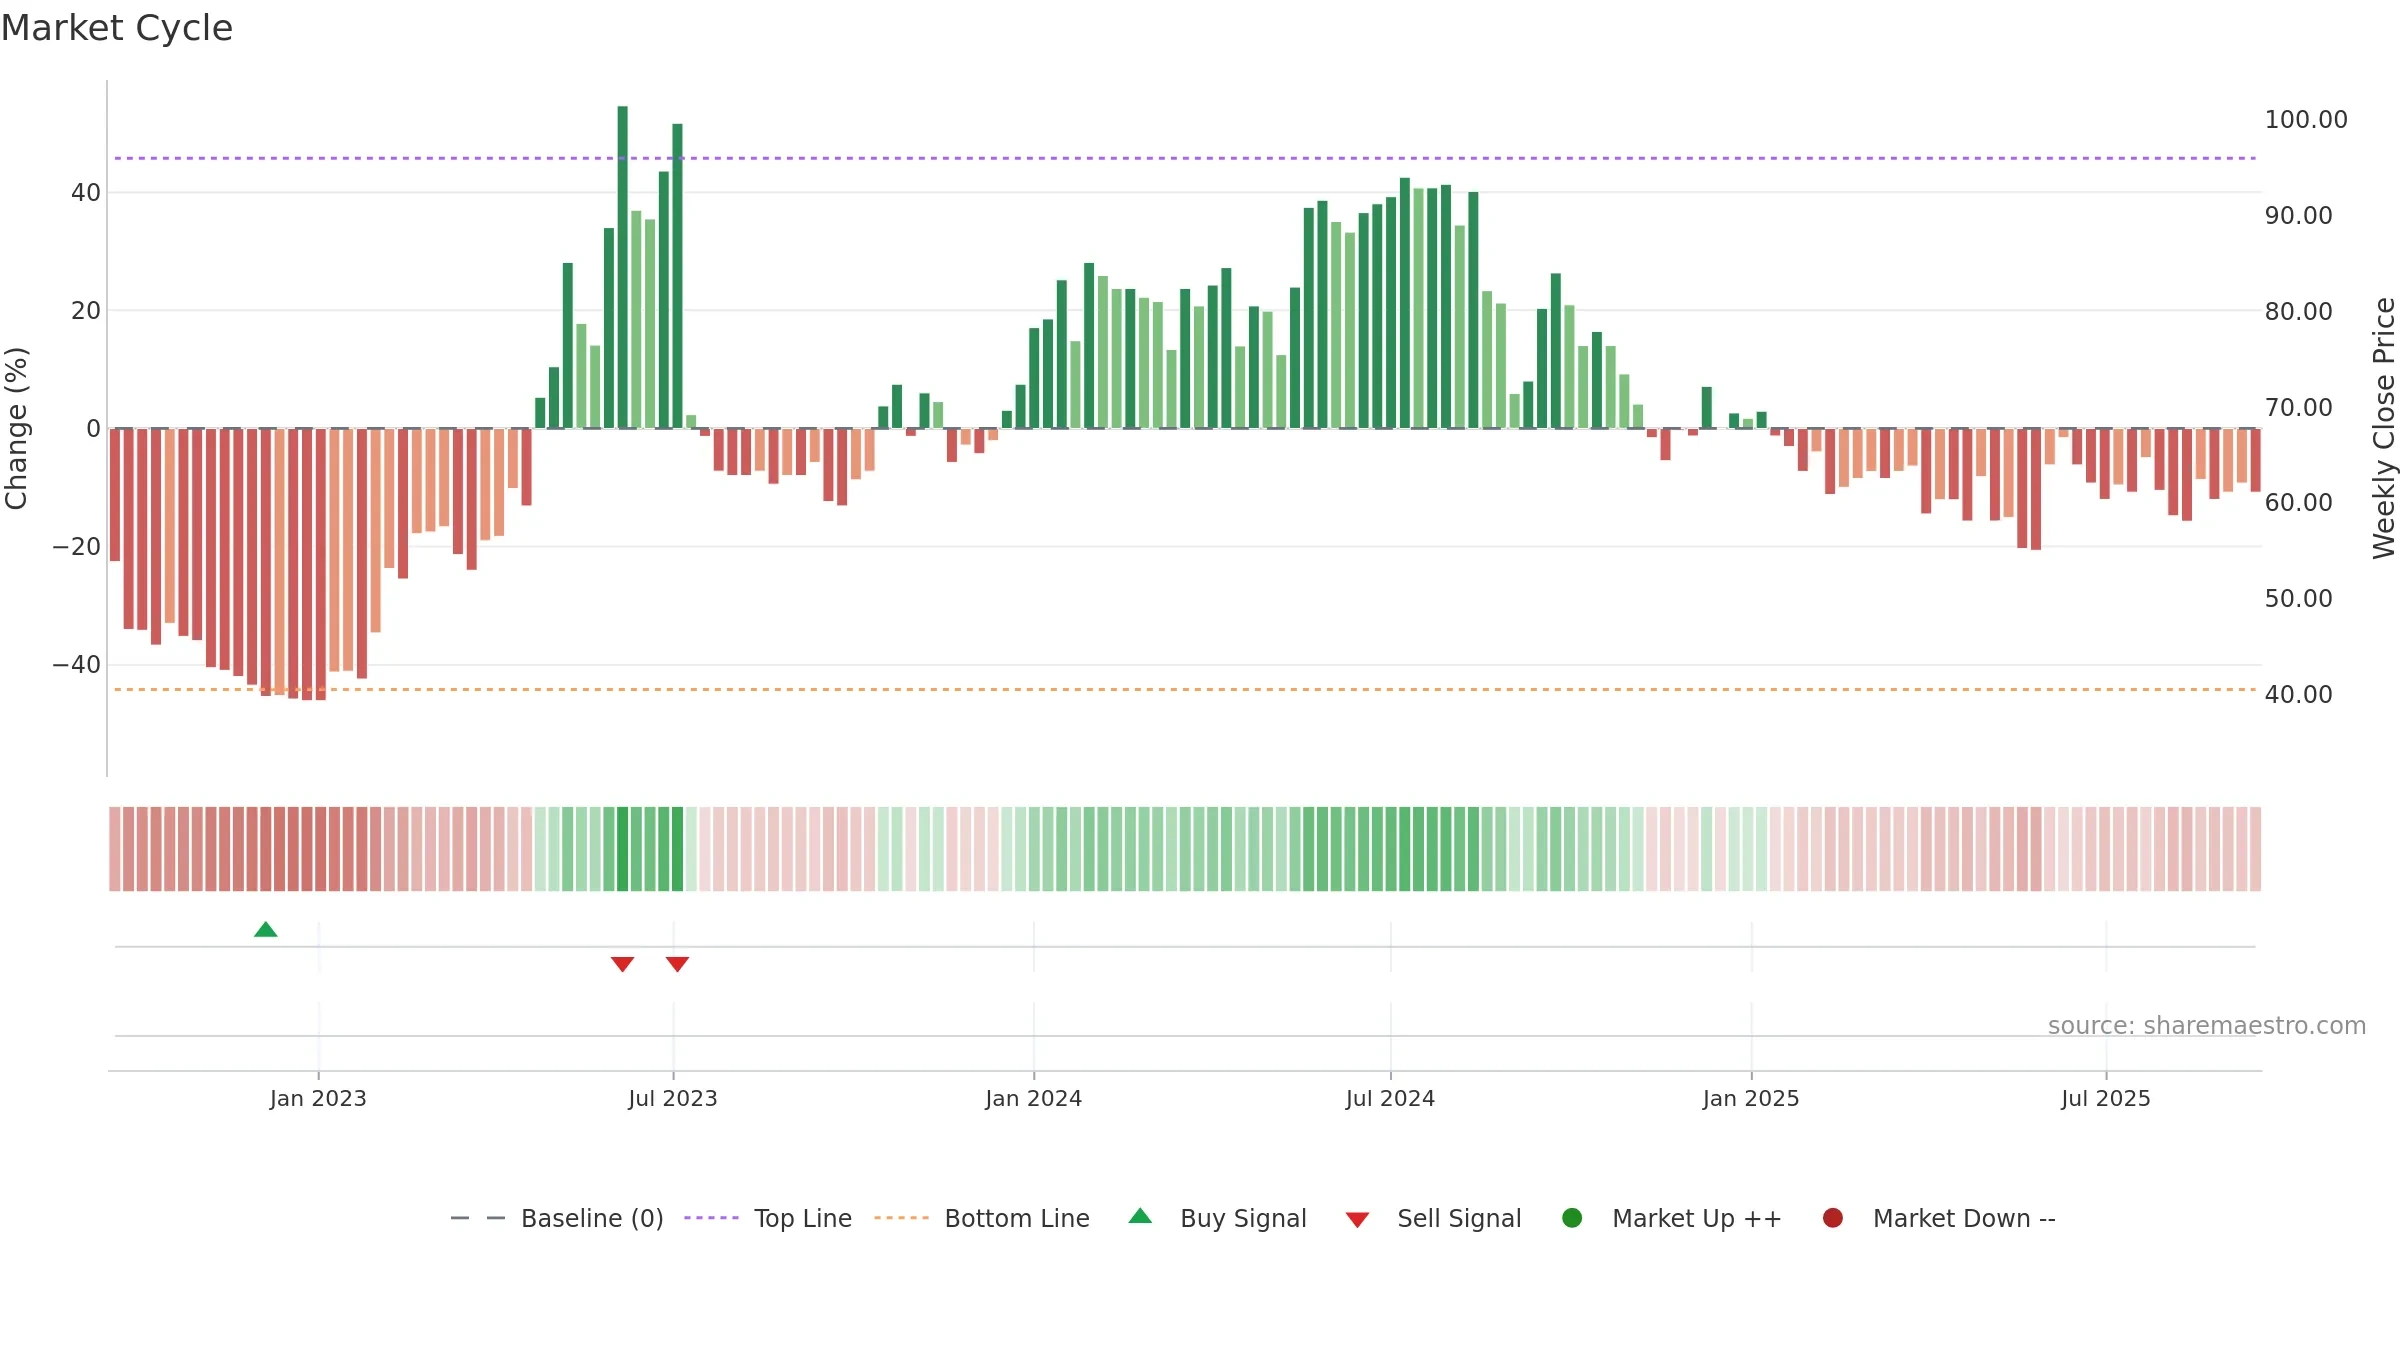Click the 40 tick on the Change (%) axis
The height and width of the screenshot is (1350, 2400).
tap(86, 193)
